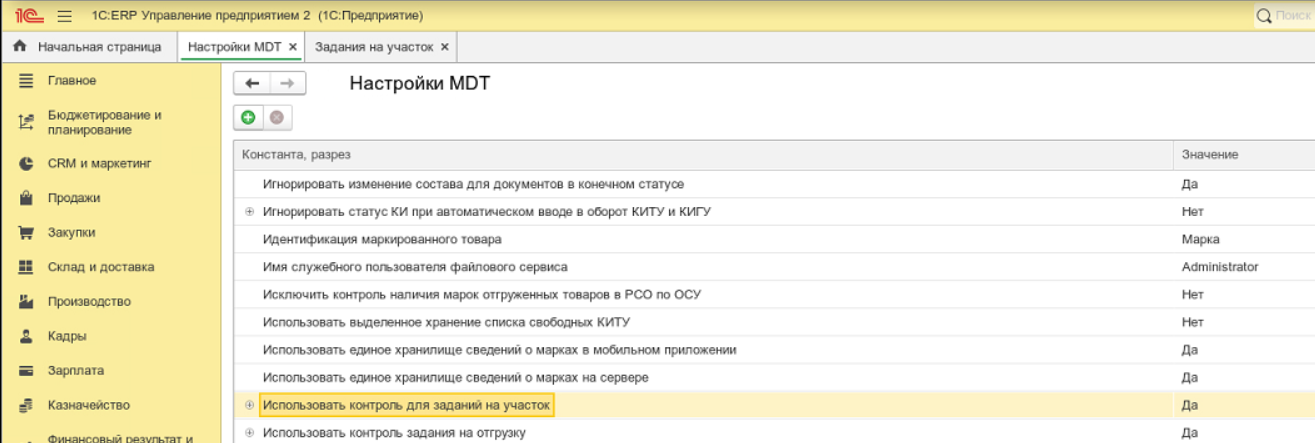This screenshot has height=443, width=1315.
Task: Click the forward navigation arrow
Action: [287, 84]
